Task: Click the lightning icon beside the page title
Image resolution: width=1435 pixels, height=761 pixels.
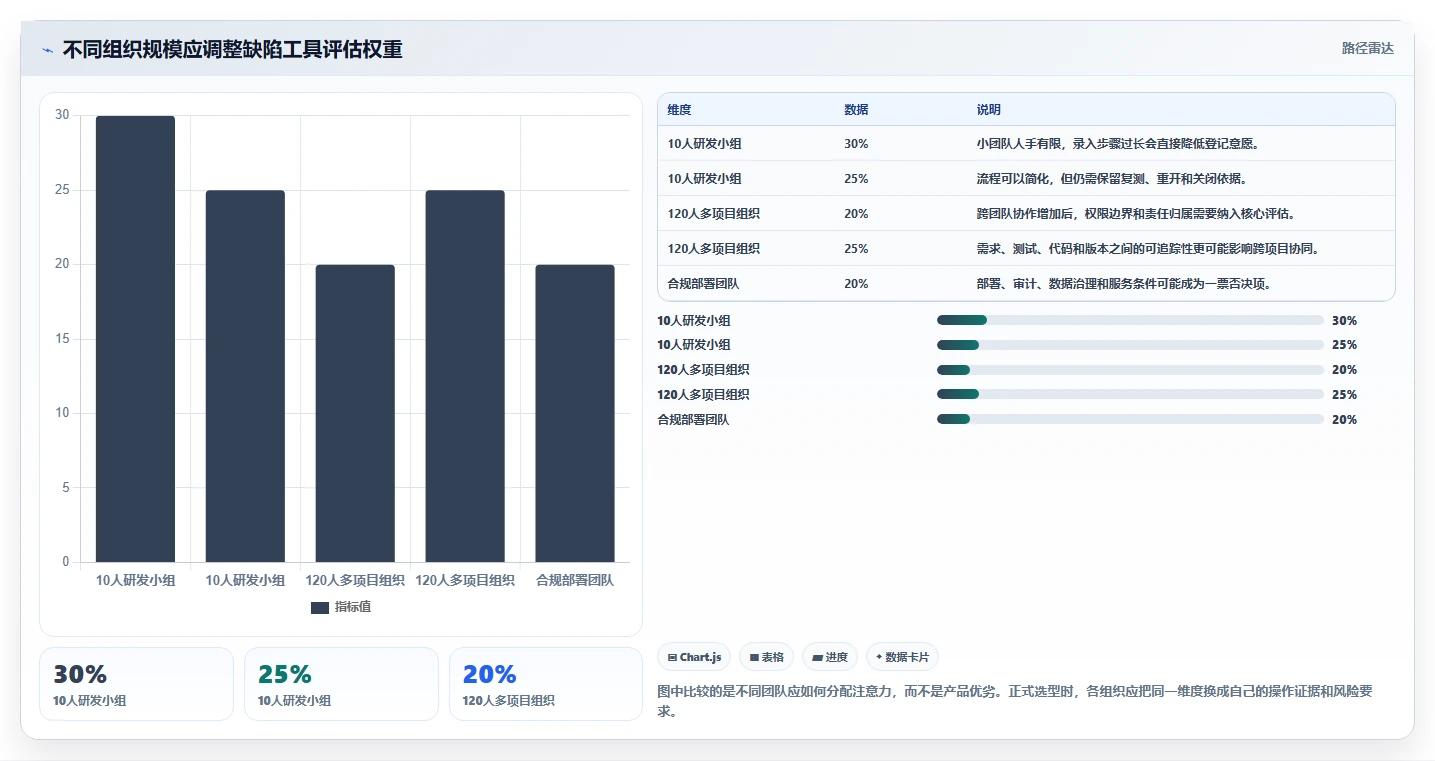Action: click(x=47, y=50)
